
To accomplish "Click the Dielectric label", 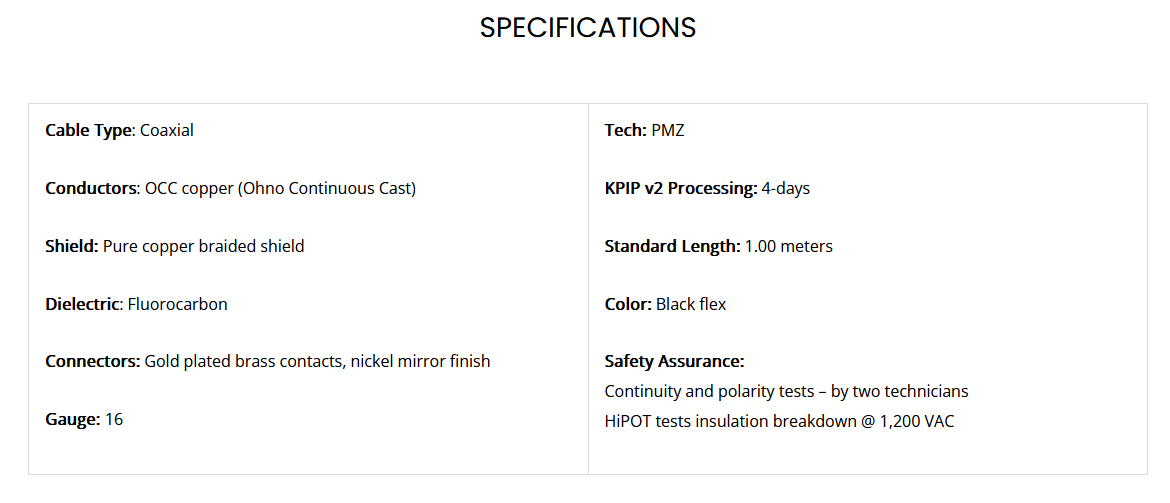I will pos(82,304).
